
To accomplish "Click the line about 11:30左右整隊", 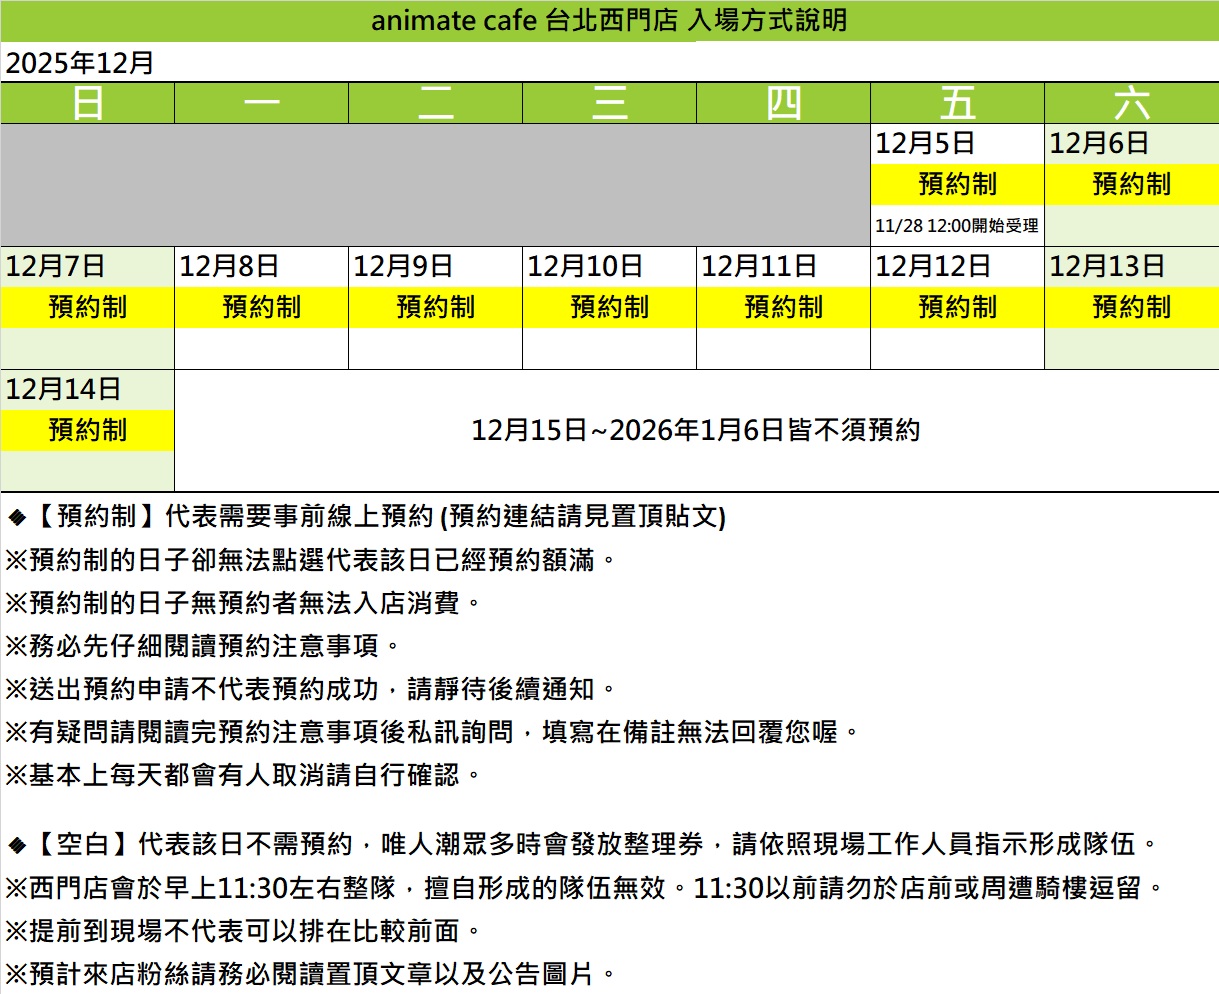I will (x=586, y=887).
